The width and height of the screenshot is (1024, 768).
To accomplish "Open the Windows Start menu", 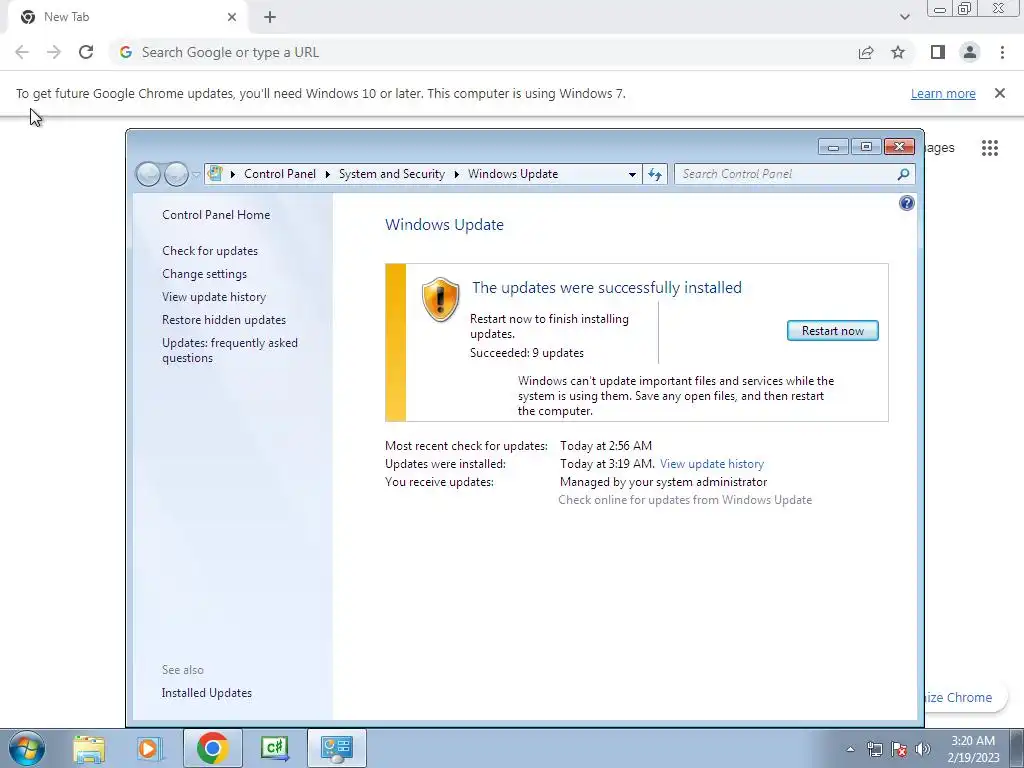I will (26, 748).
